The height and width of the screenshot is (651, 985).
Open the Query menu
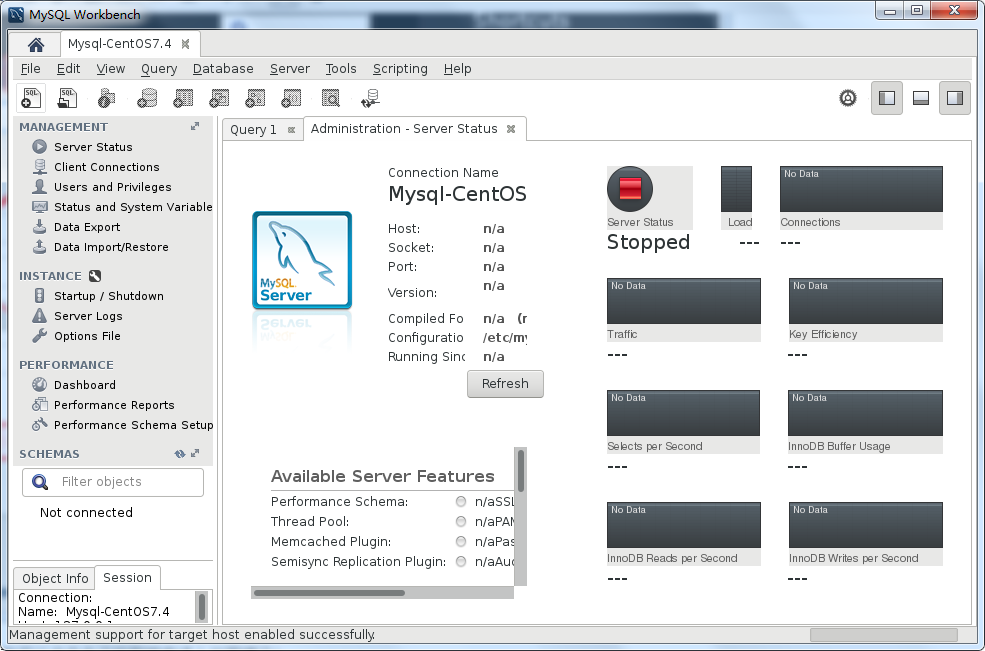pyautogui.click(x=159, y=68)
